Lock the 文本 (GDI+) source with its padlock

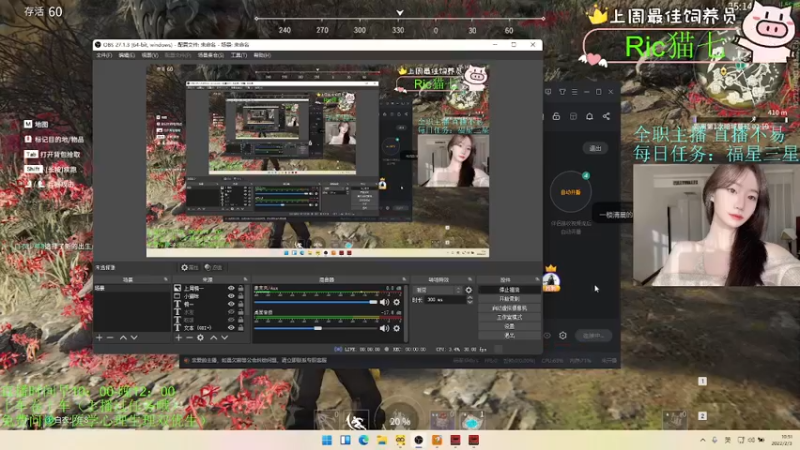tap(241, 328)
